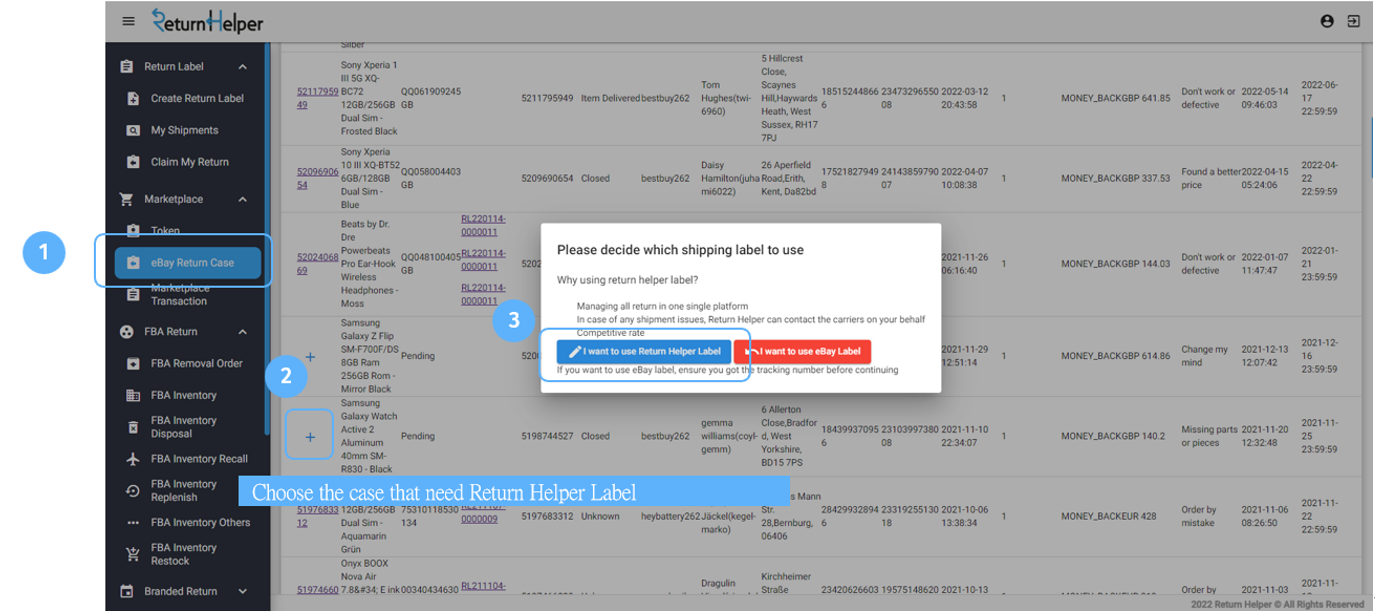
Task: Choose I want to use eBay Label
Action: coord(802,352)
